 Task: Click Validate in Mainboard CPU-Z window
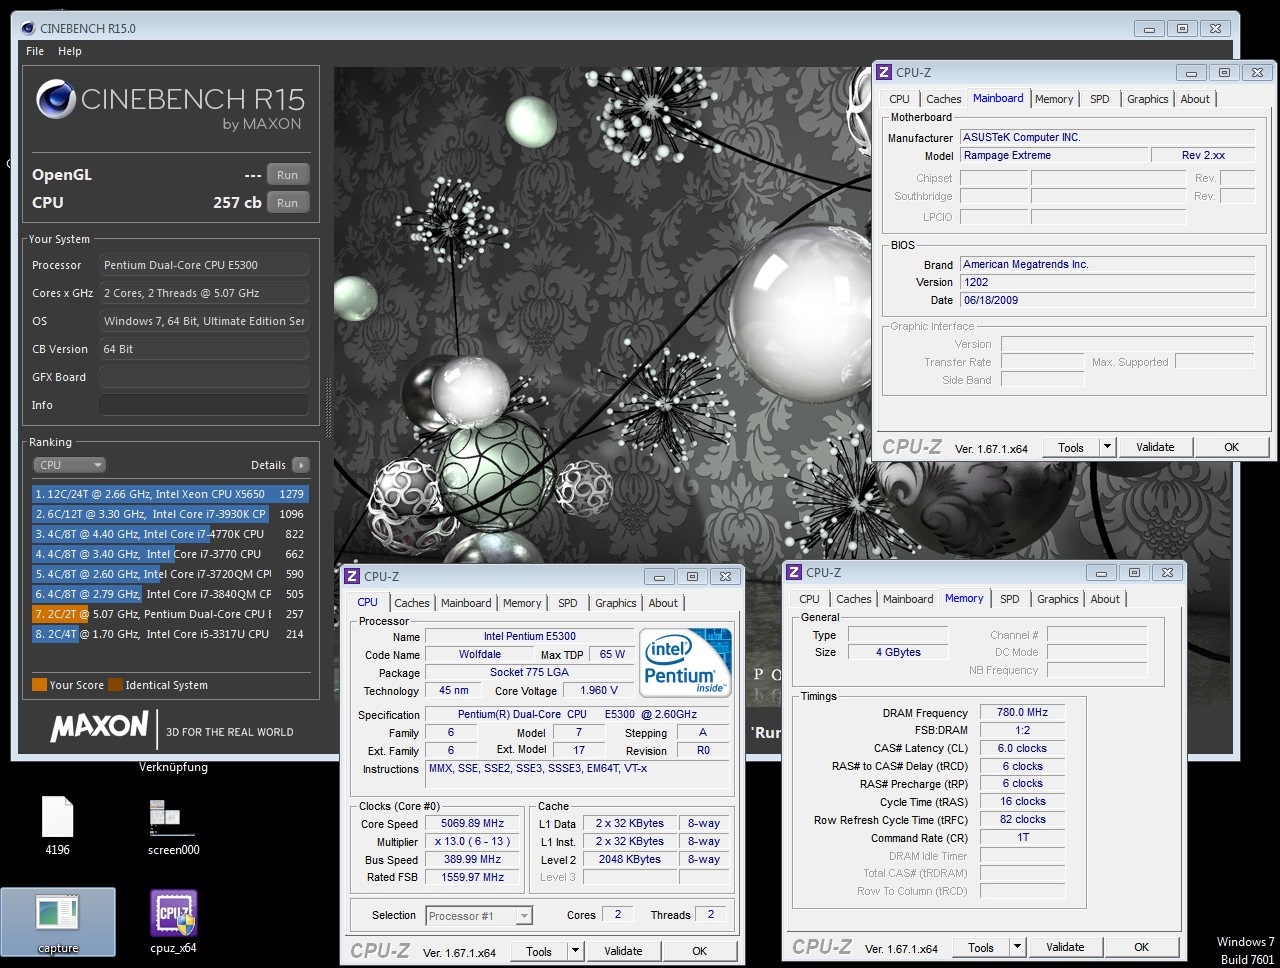click(1155, 447)
